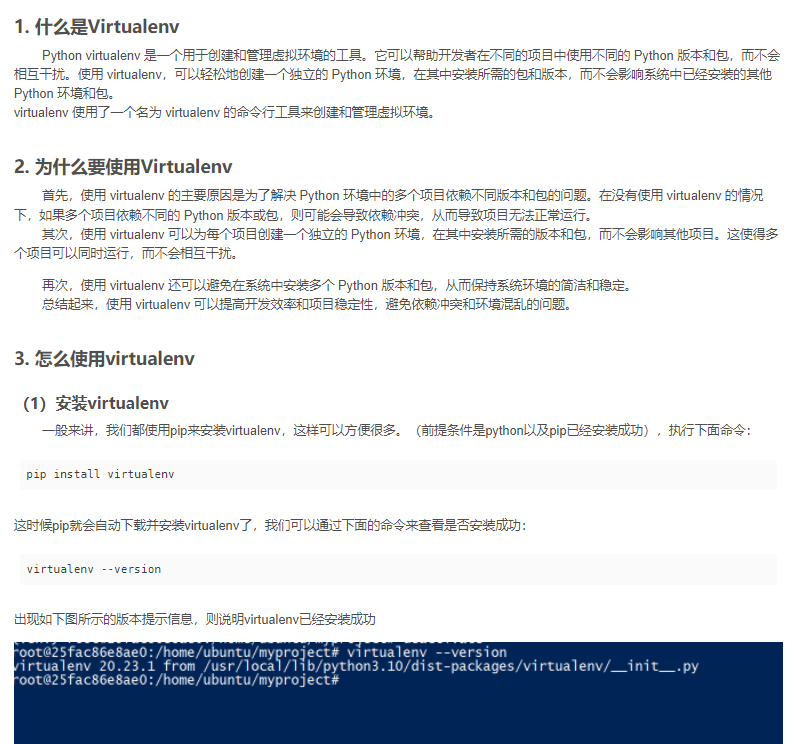Click the sentence starting "这时候pip就会自动下载并安装"
Viewport: 794px width, 744px height.
tap(270, 526)
